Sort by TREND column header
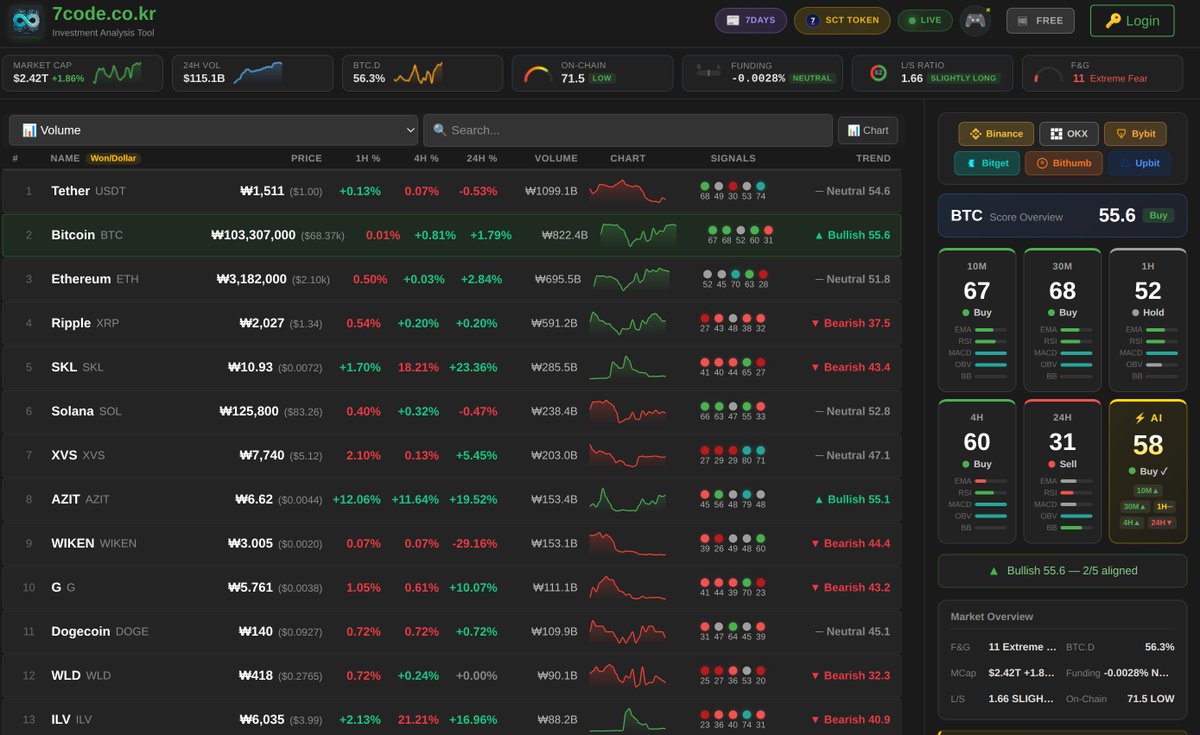 [x=873, y=158]
